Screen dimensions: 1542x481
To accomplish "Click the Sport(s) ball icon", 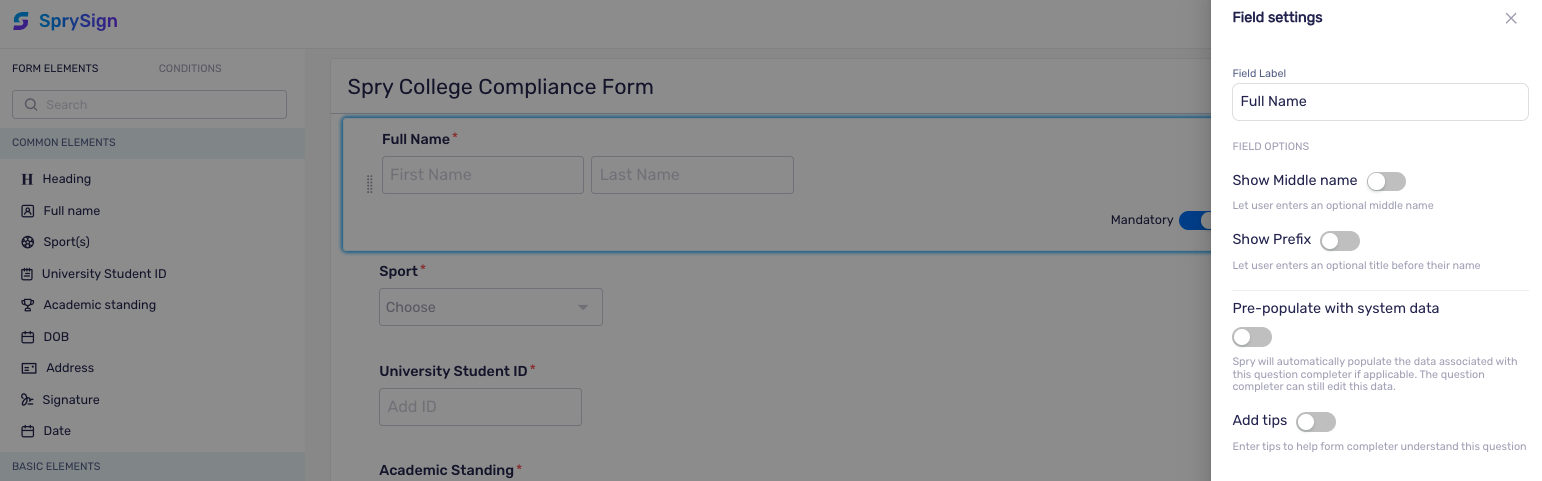I will pos(27,242).
